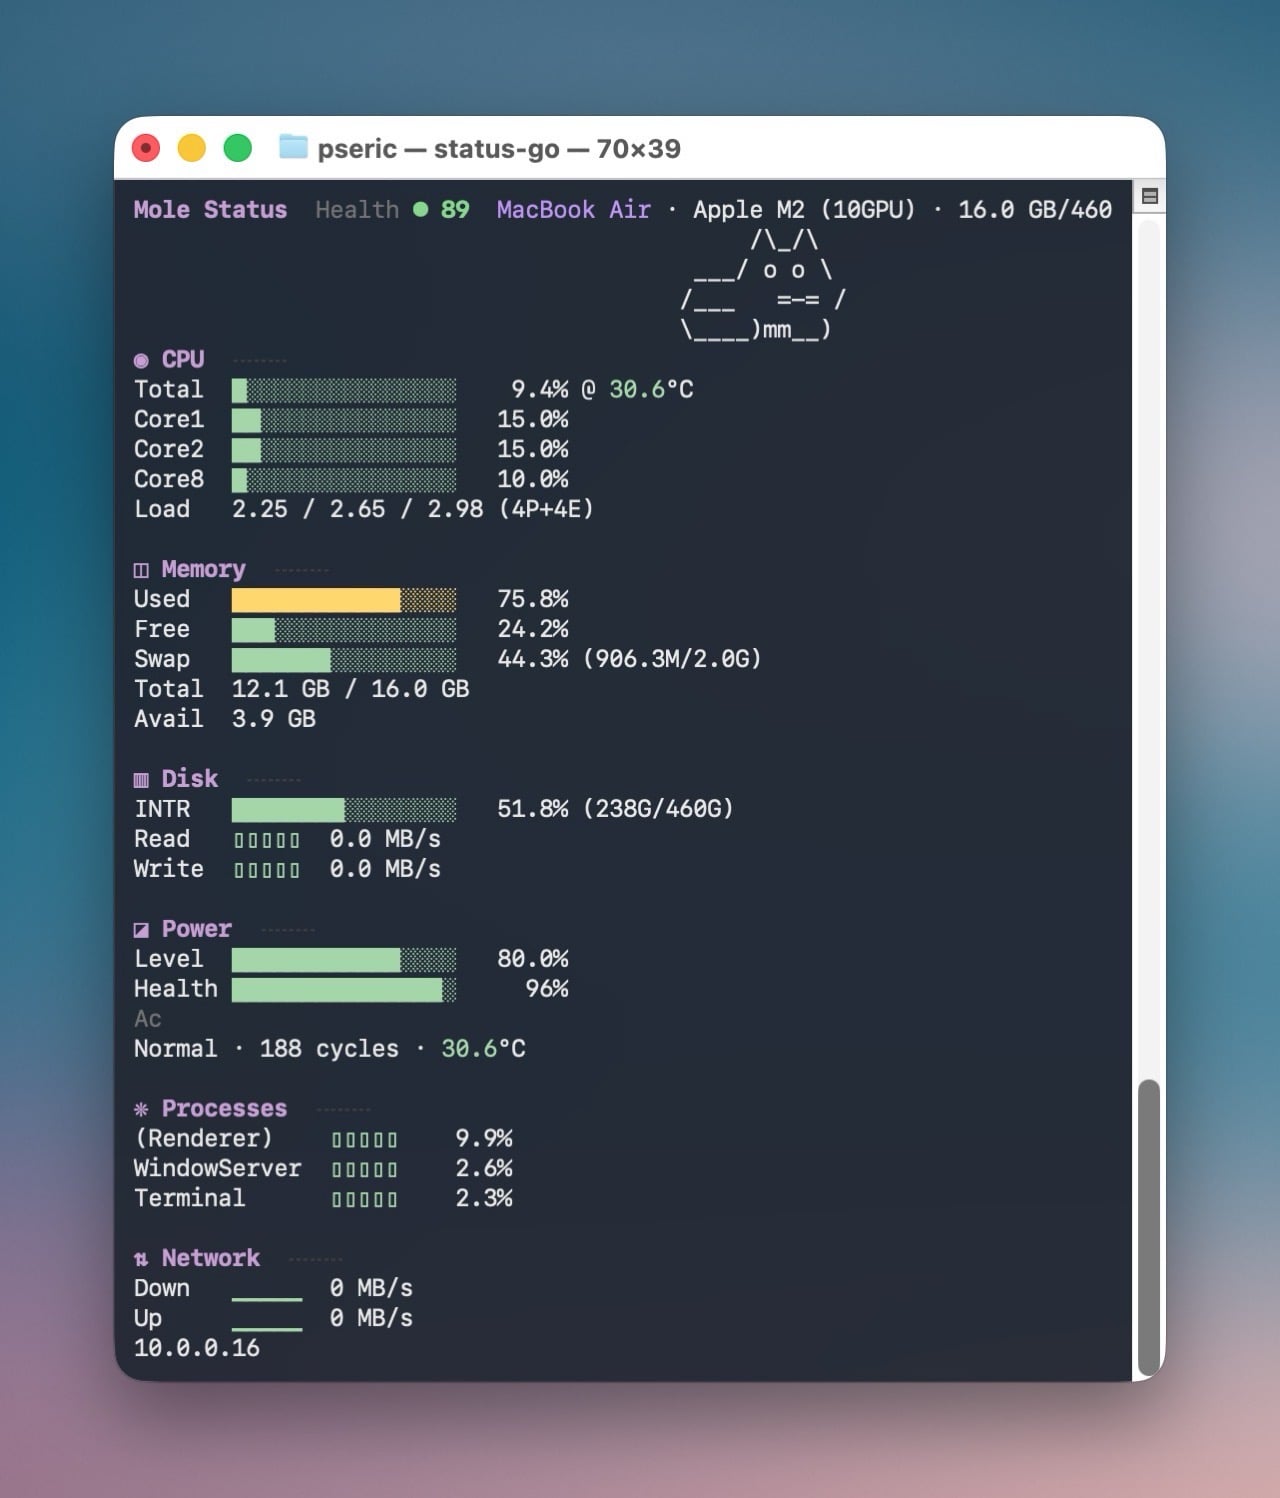
Task: Select the Mole Status heading
Action: tap(210, 210)
